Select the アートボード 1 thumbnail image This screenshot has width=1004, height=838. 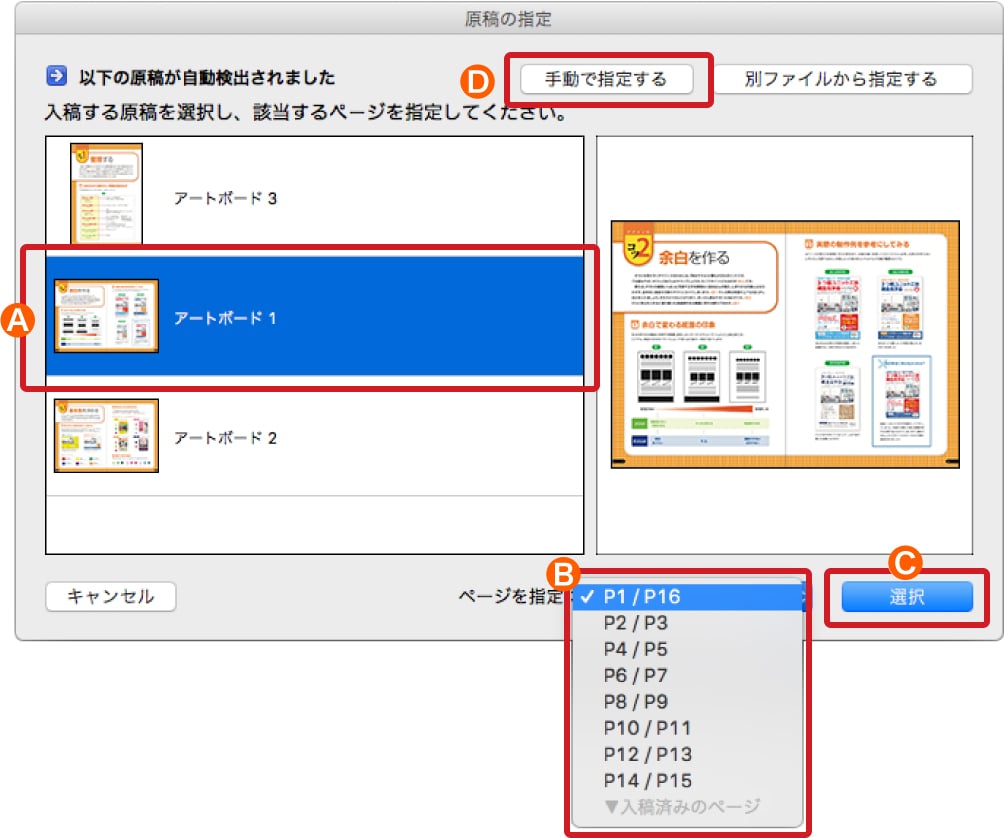[x=106, y=316]
